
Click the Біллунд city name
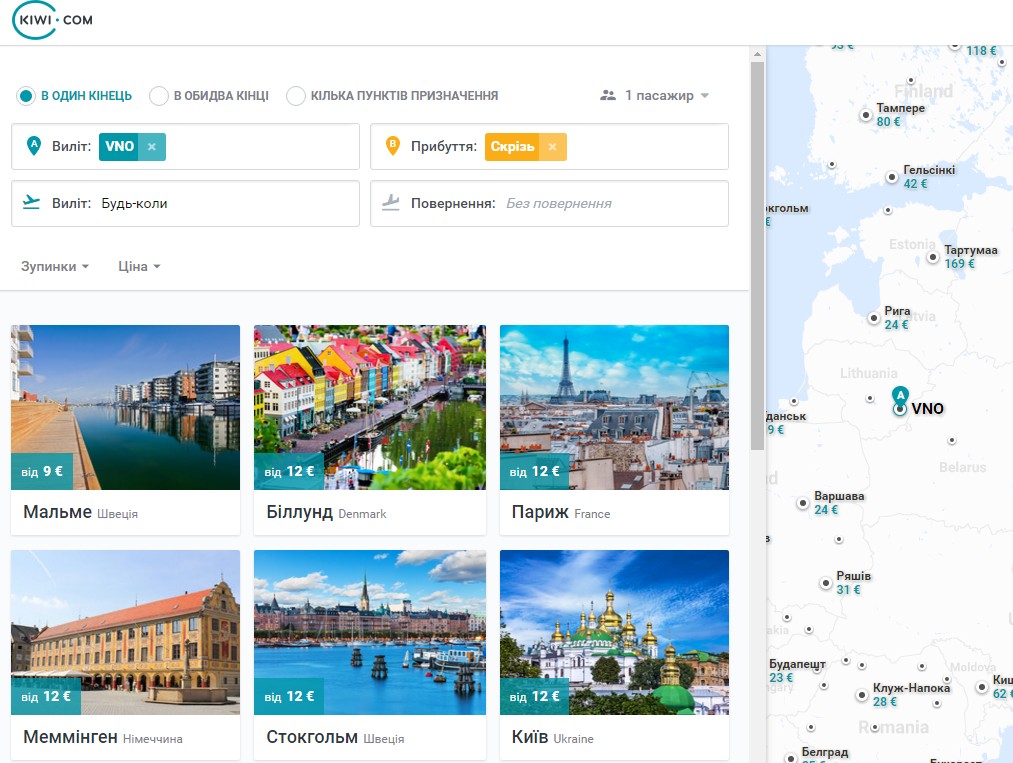tap(300, 512)
